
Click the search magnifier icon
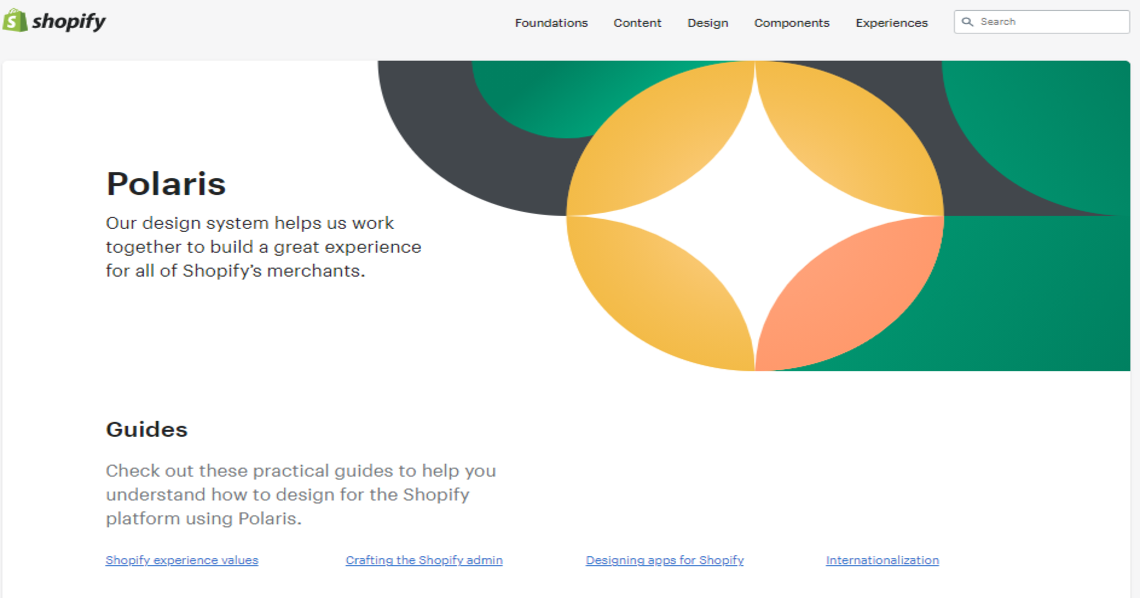point(967,22)
